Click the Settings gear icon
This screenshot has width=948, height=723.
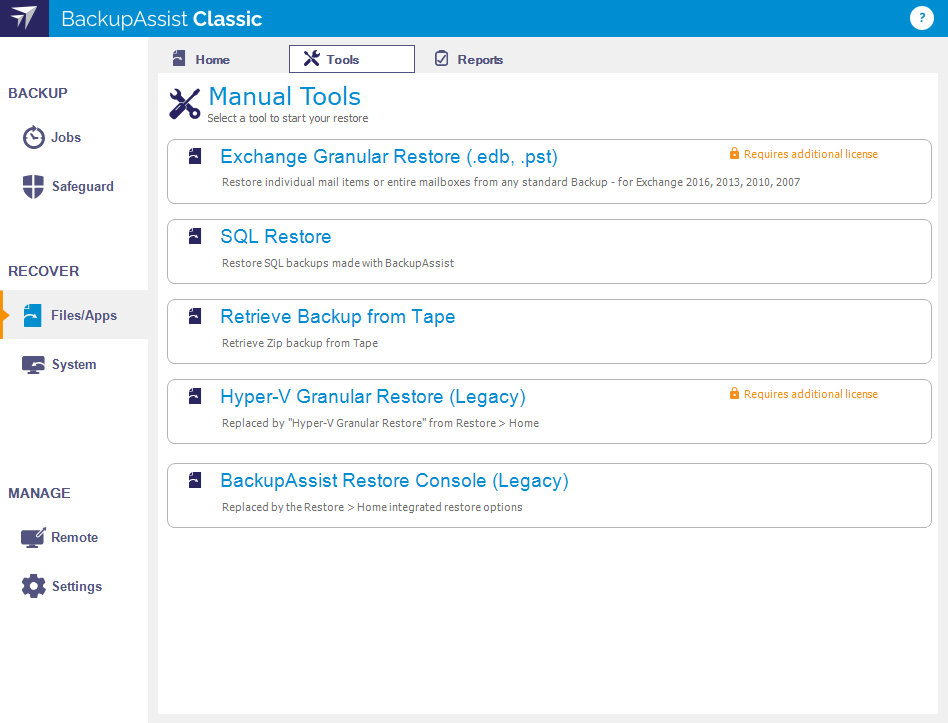tap(33, 586)
